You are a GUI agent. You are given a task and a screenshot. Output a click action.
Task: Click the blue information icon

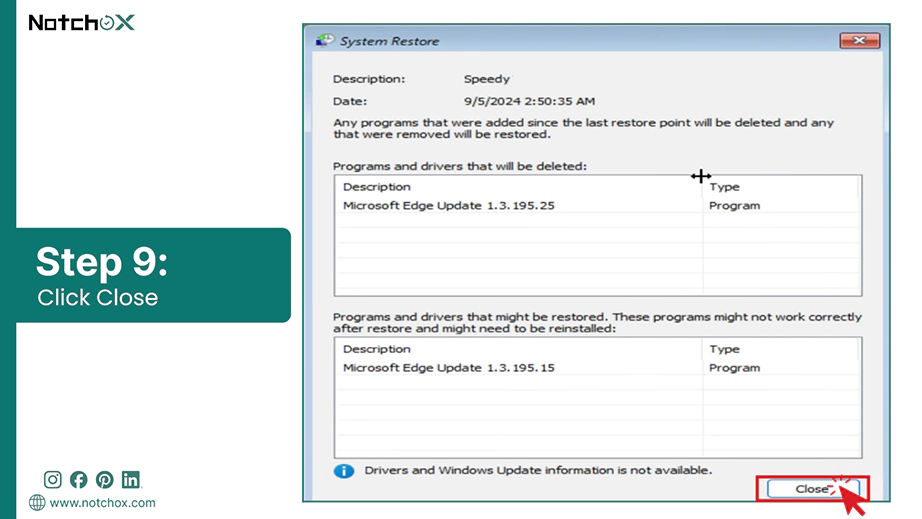tap(344, 471)
